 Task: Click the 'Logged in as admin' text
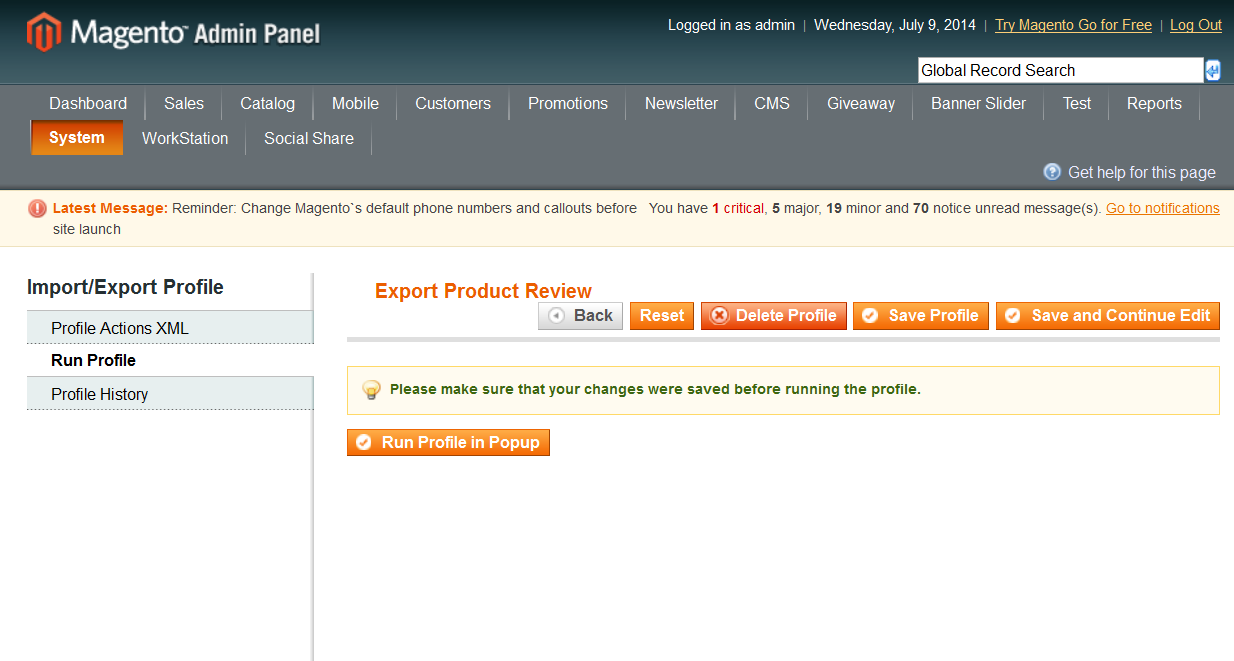(731, 25)
